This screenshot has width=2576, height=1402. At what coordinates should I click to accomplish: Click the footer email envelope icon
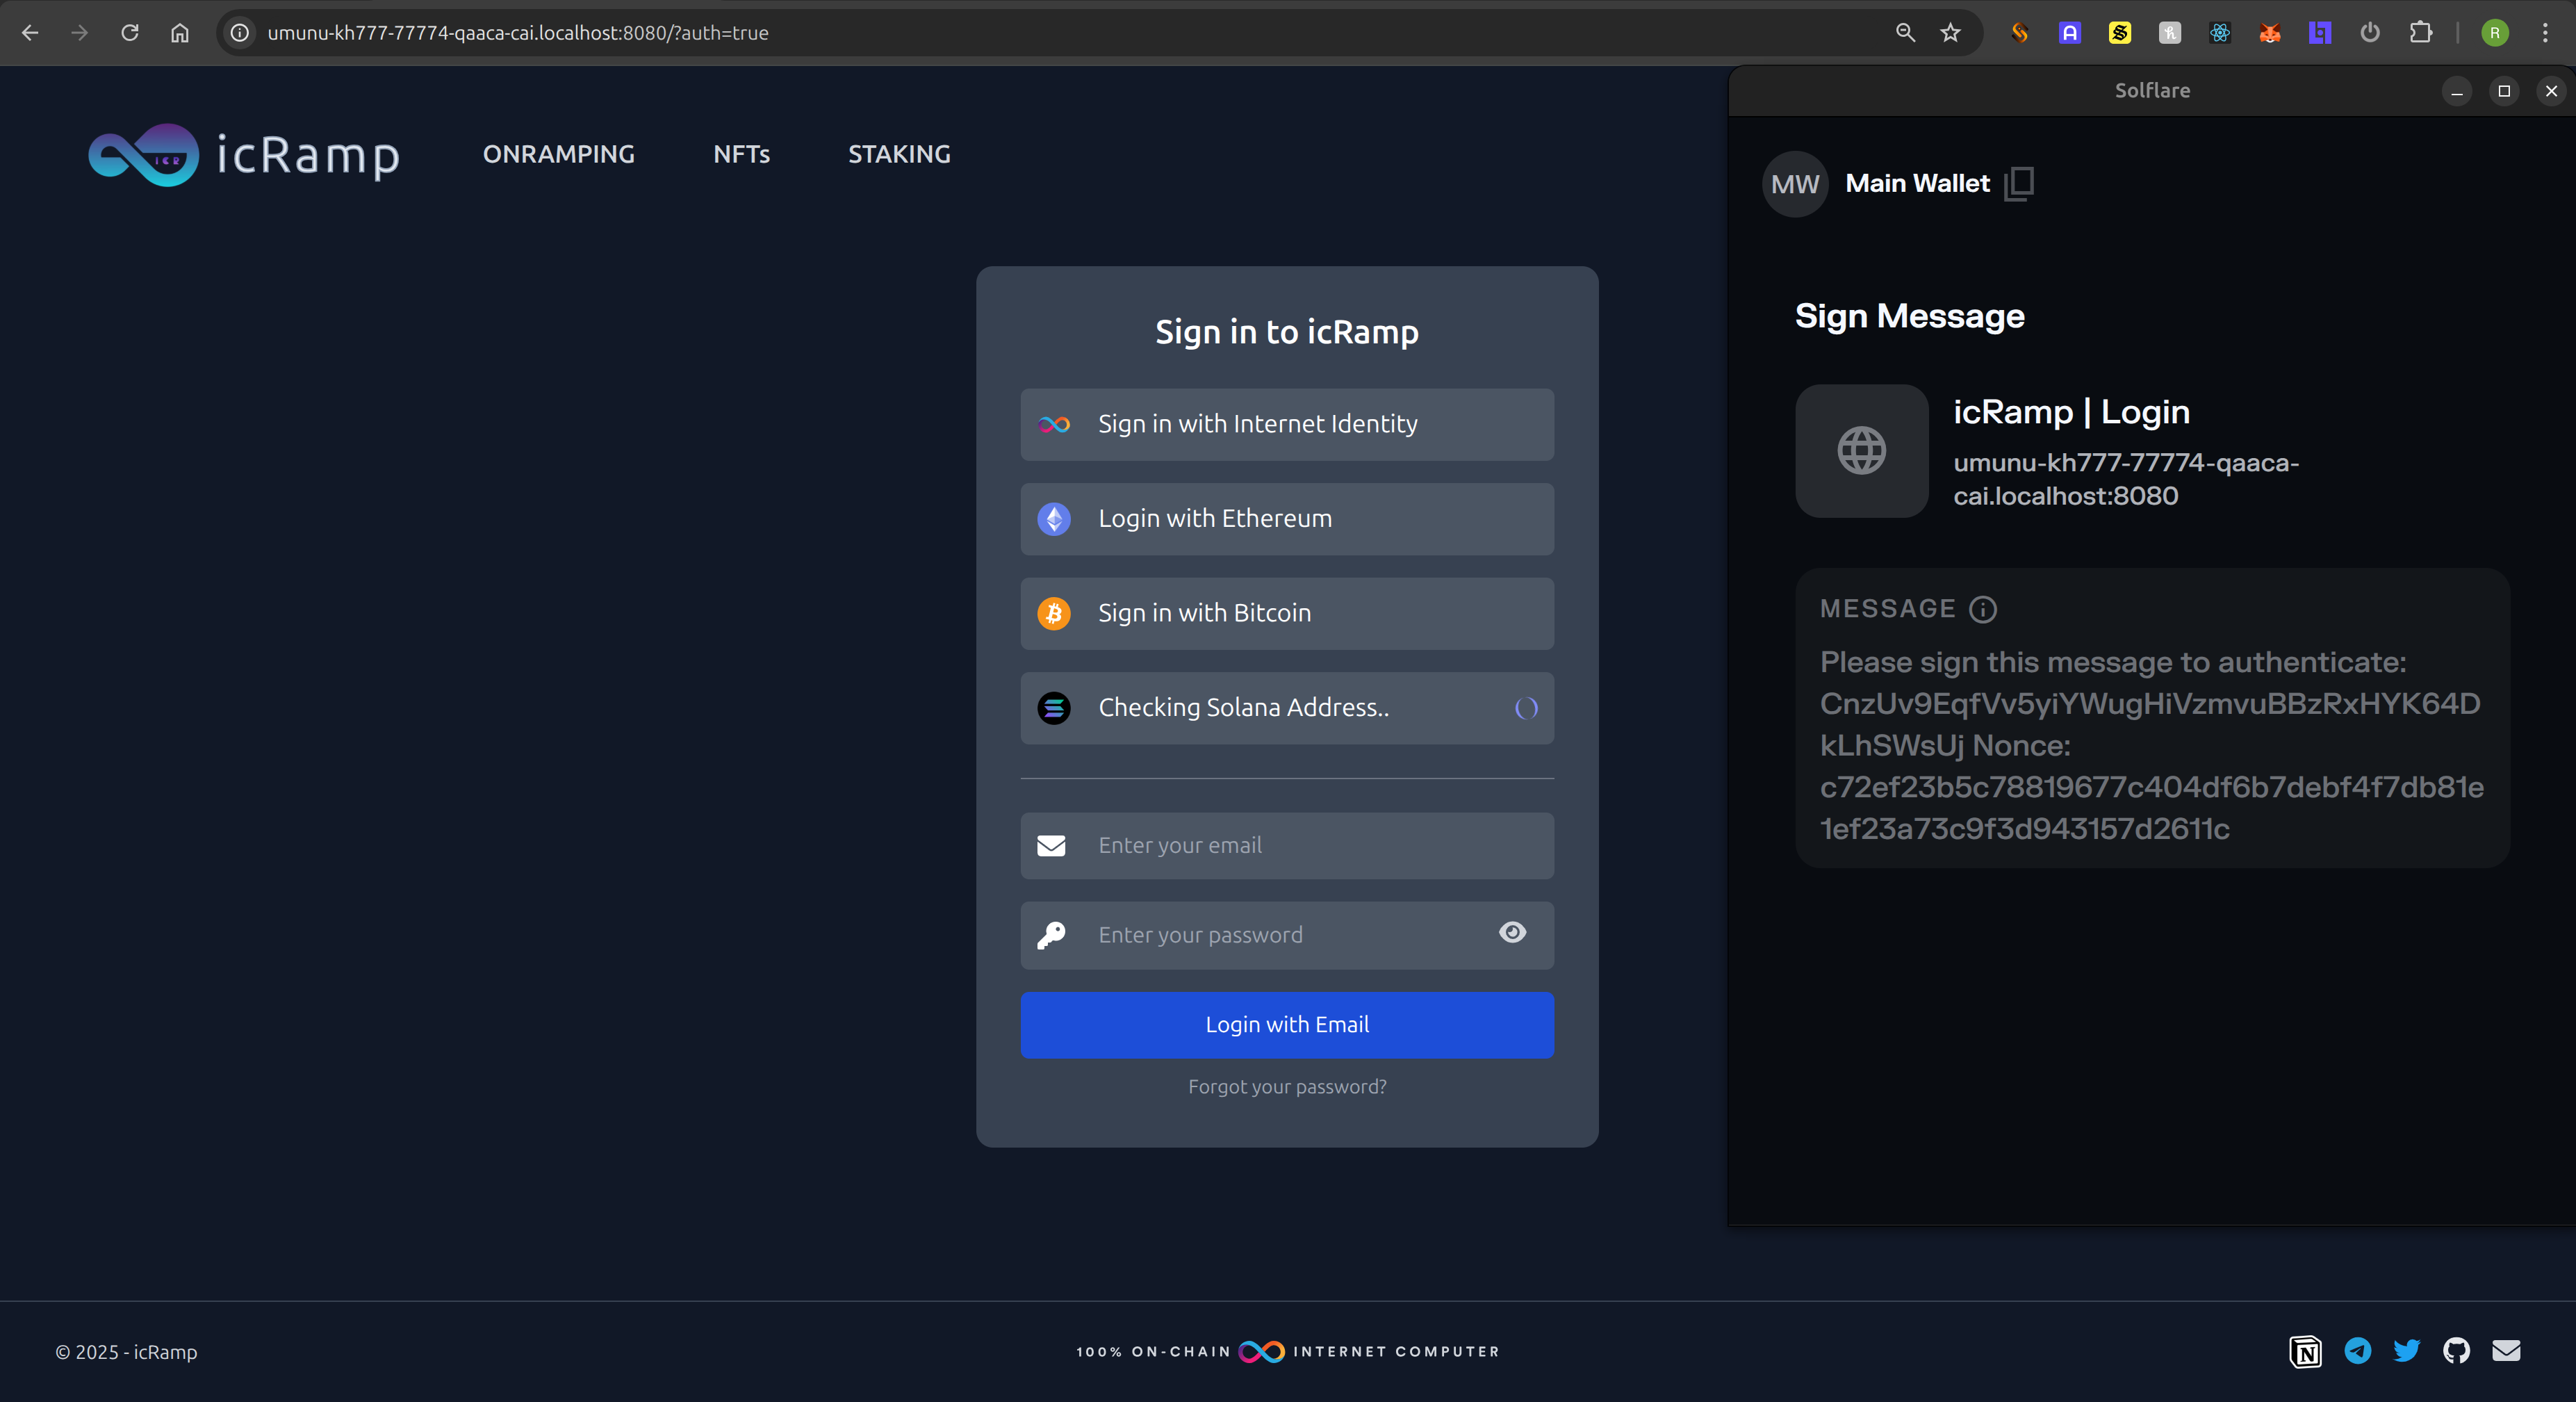click(2506, 1351)
